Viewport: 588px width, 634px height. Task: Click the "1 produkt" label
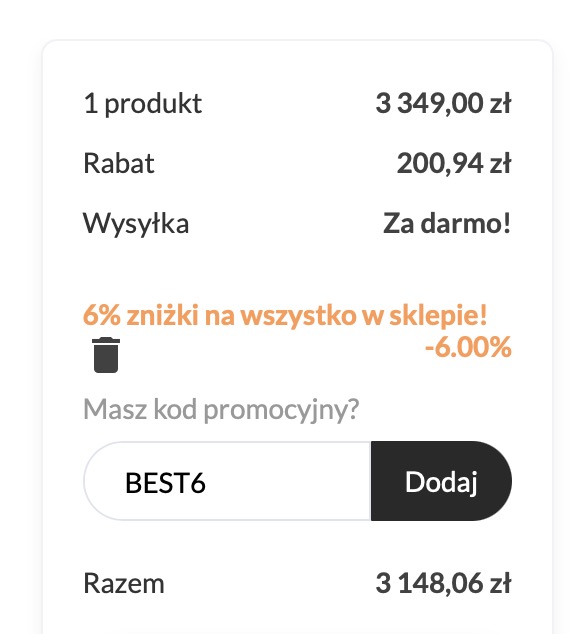pyautogui.click(x=142, y=104)
